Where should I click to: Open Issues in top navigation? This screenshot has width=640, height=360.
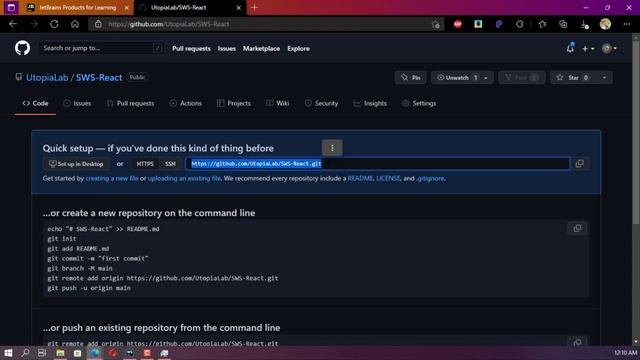click(x=227, y=49)
